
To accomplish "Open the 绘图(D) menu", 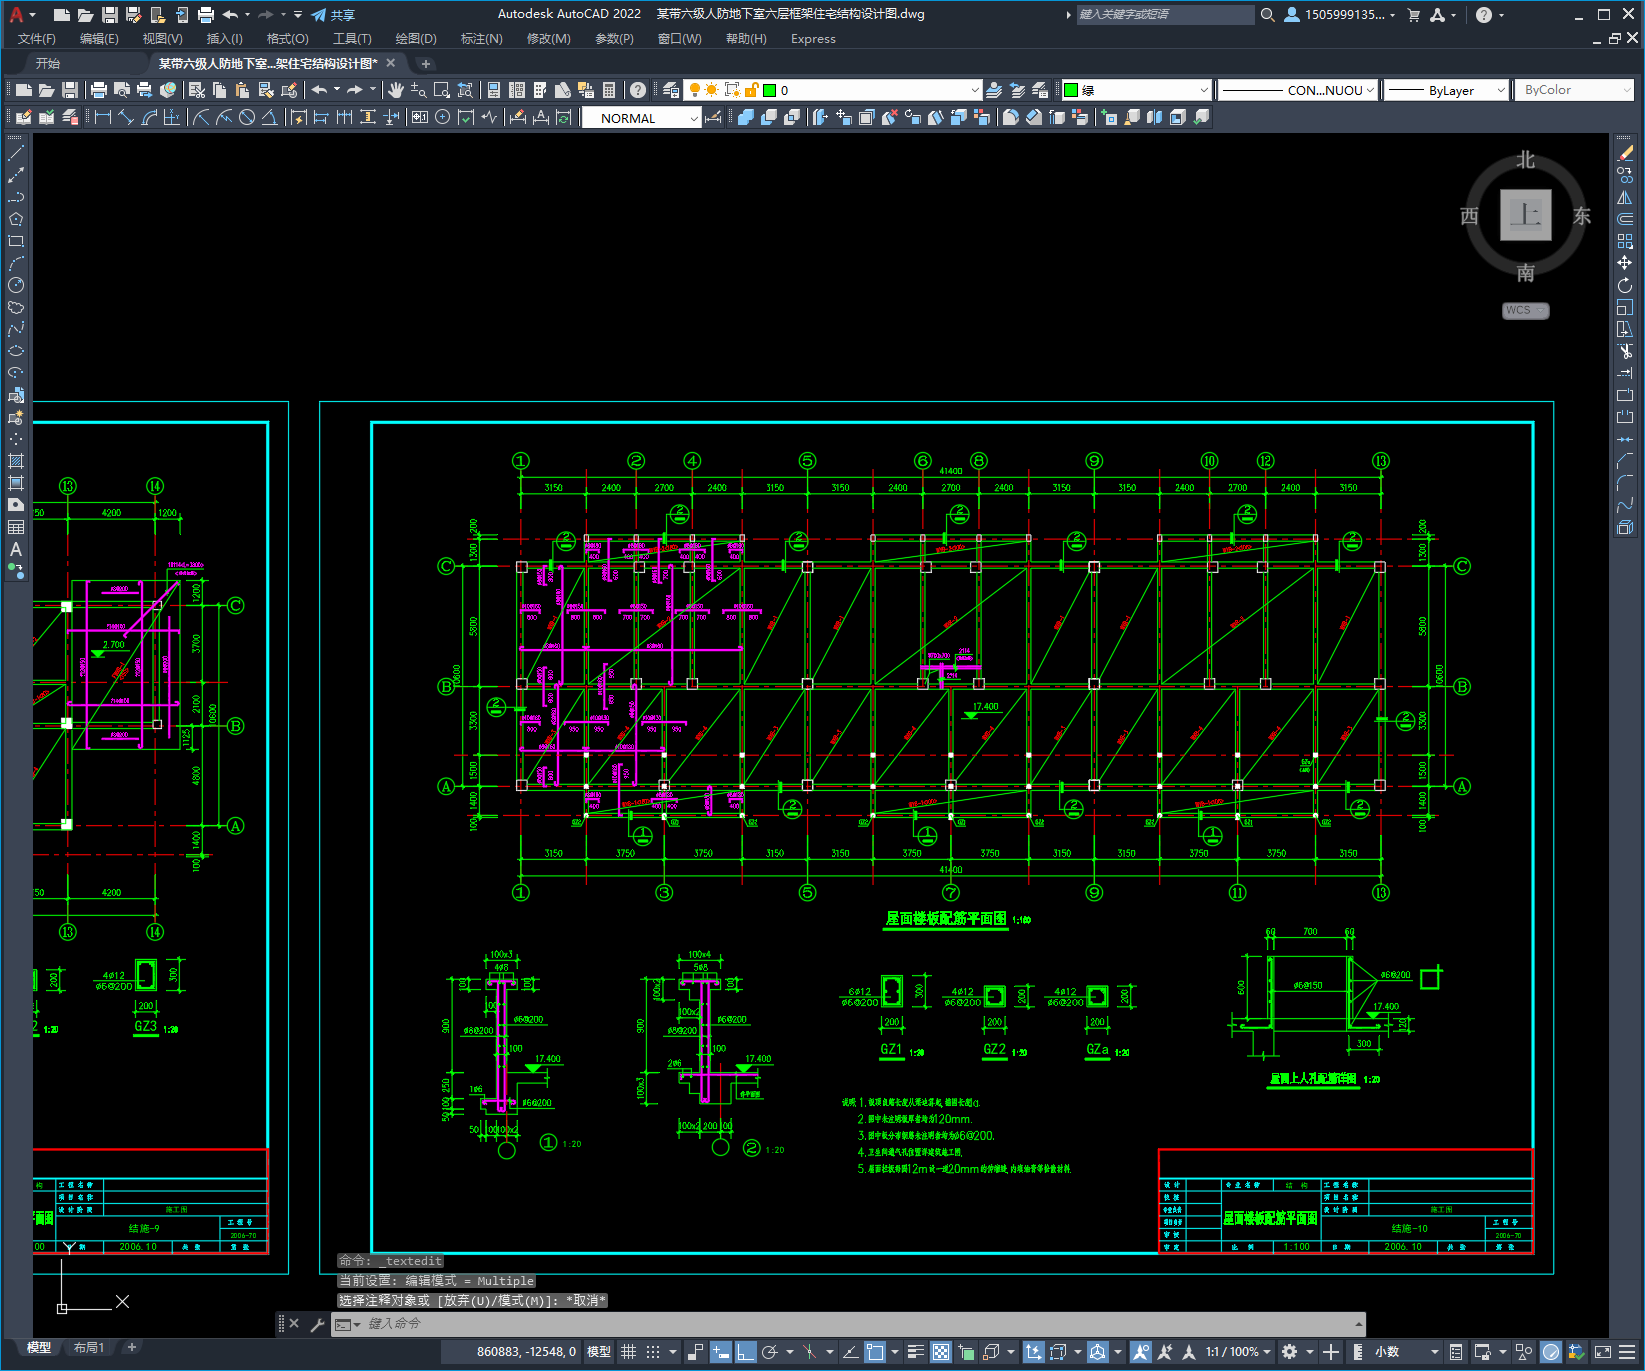I will (416, 39).
